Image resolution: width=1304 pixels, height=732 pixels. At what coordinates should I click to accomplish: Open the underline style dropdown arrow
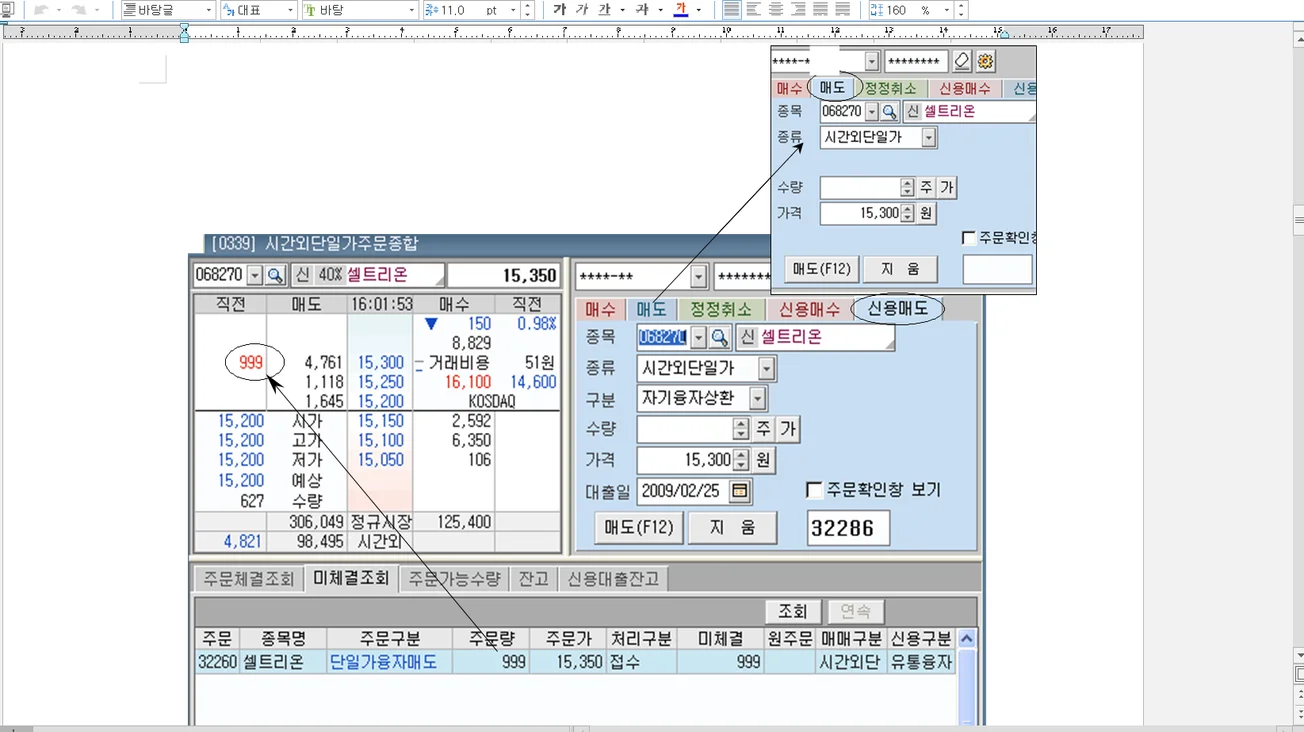(622, 10)
